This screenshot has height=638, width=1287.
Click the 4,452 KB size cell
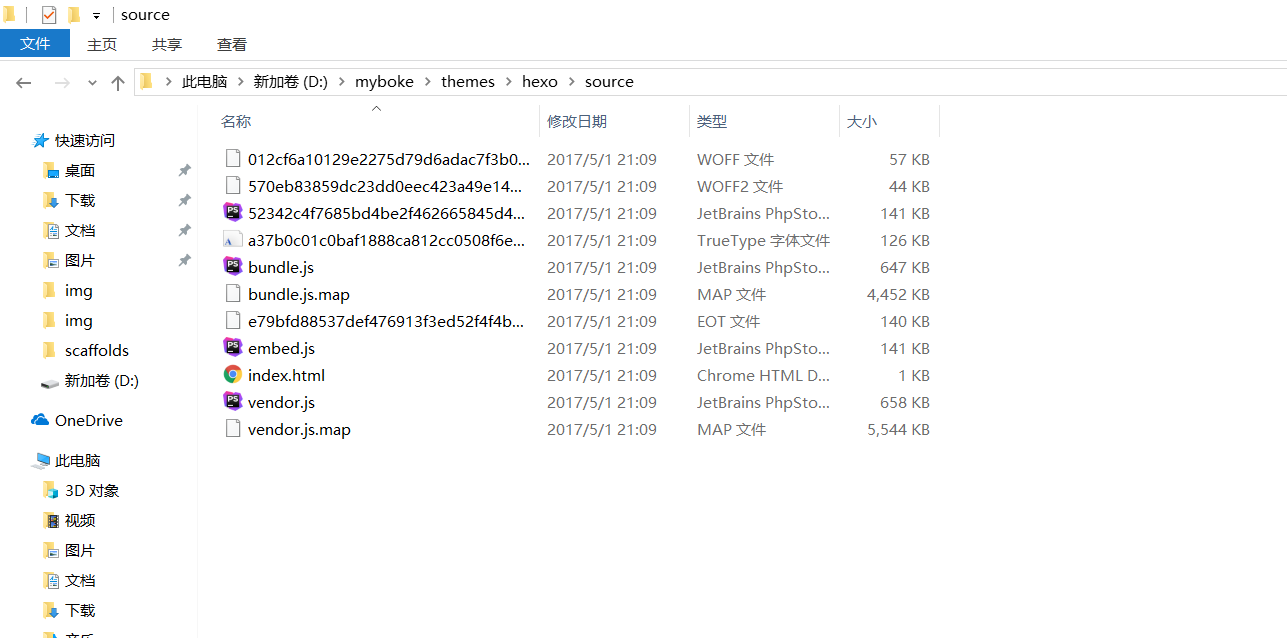pyautogui.click(x=898, y=294)
